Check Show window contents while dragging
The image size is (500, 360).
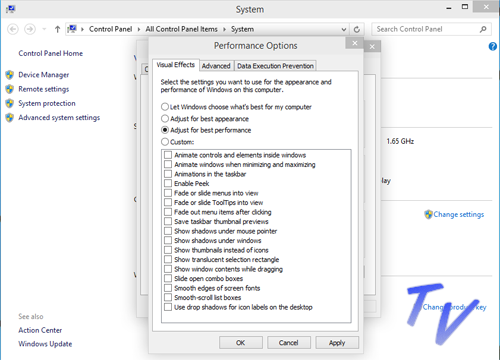[168, 269]
